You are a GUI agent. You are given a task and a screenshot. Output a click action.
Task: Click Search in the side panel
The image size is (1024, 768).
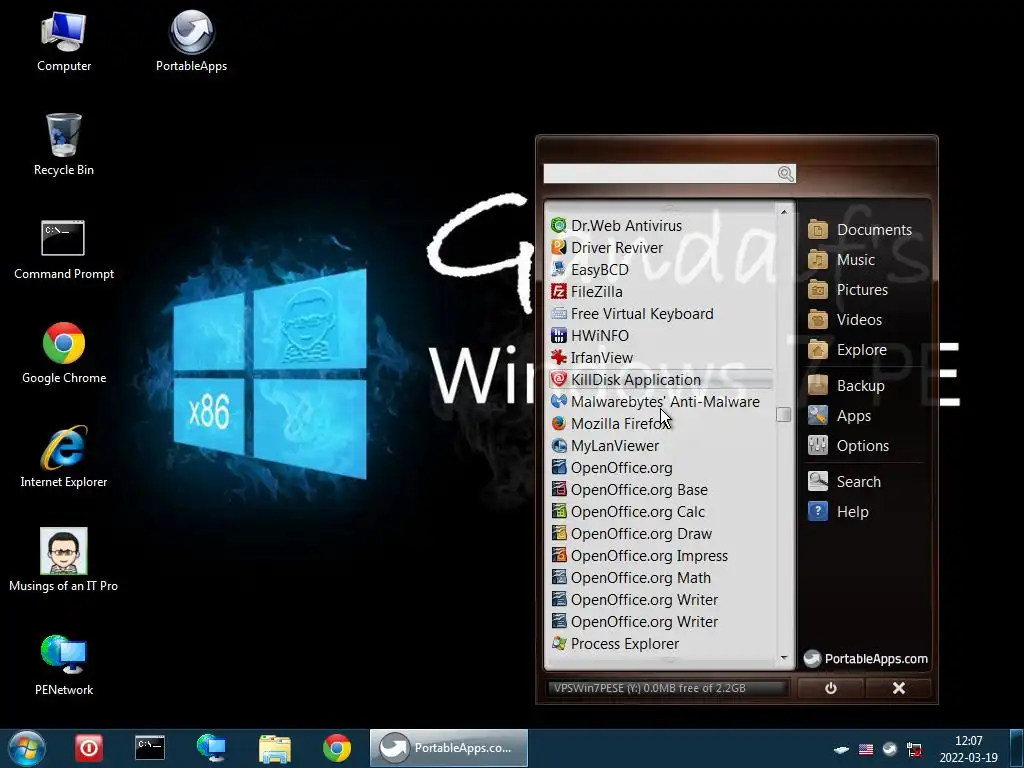pyautogui.click(x=844, y=482)
